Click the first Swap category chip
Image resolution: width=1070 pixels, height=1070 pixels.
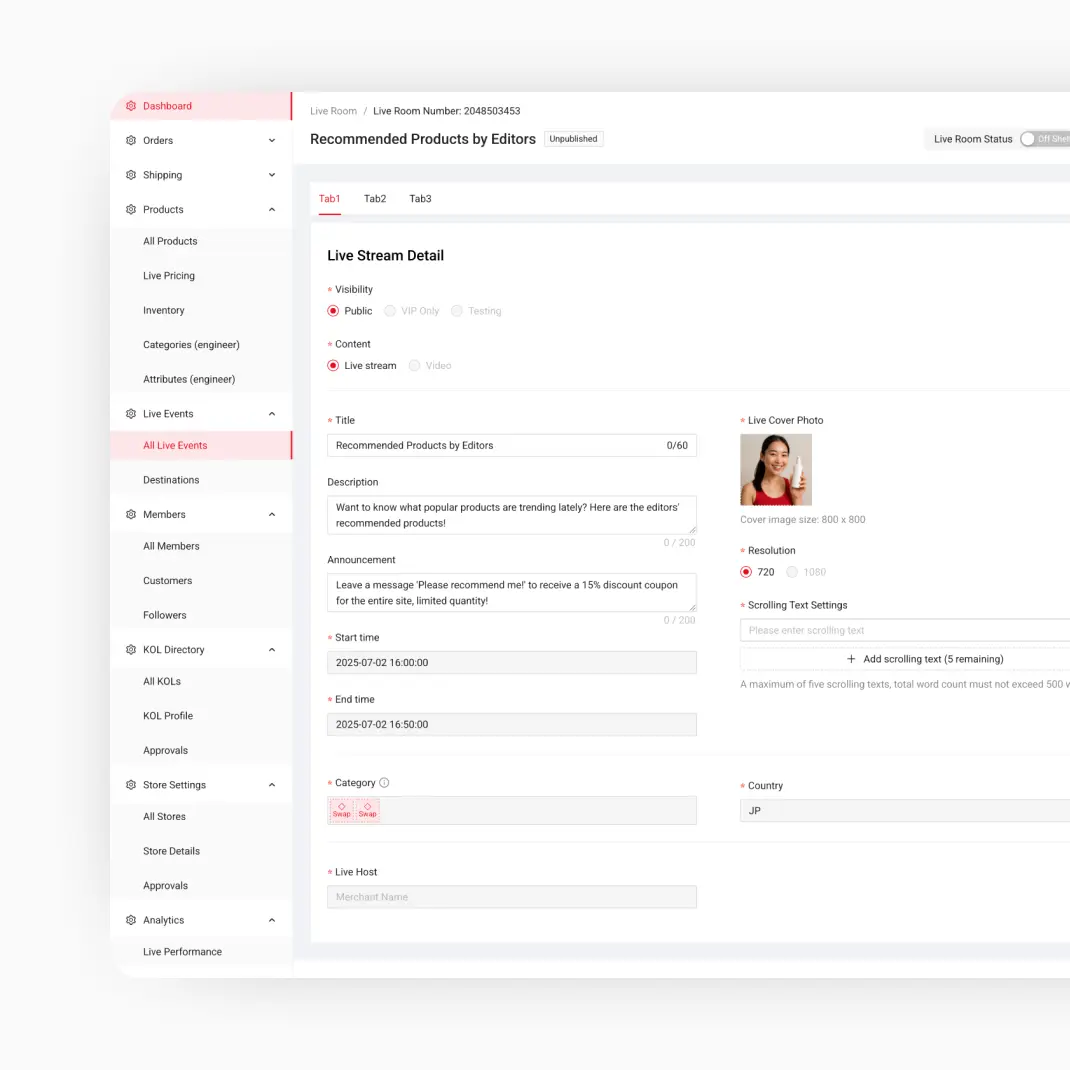pyautogui.click(x=341, y=808)
